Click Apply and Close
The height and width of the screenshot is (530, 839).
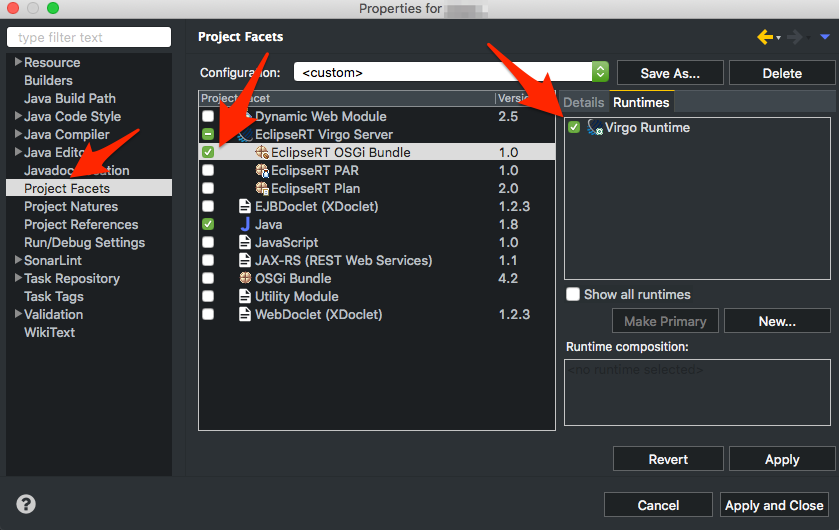(774, 505)
